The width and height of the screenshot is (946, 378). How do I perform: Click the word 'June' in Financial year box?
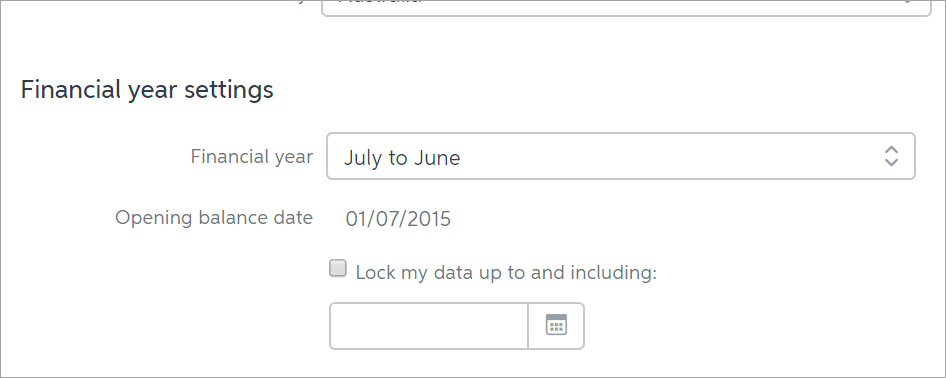437,157
